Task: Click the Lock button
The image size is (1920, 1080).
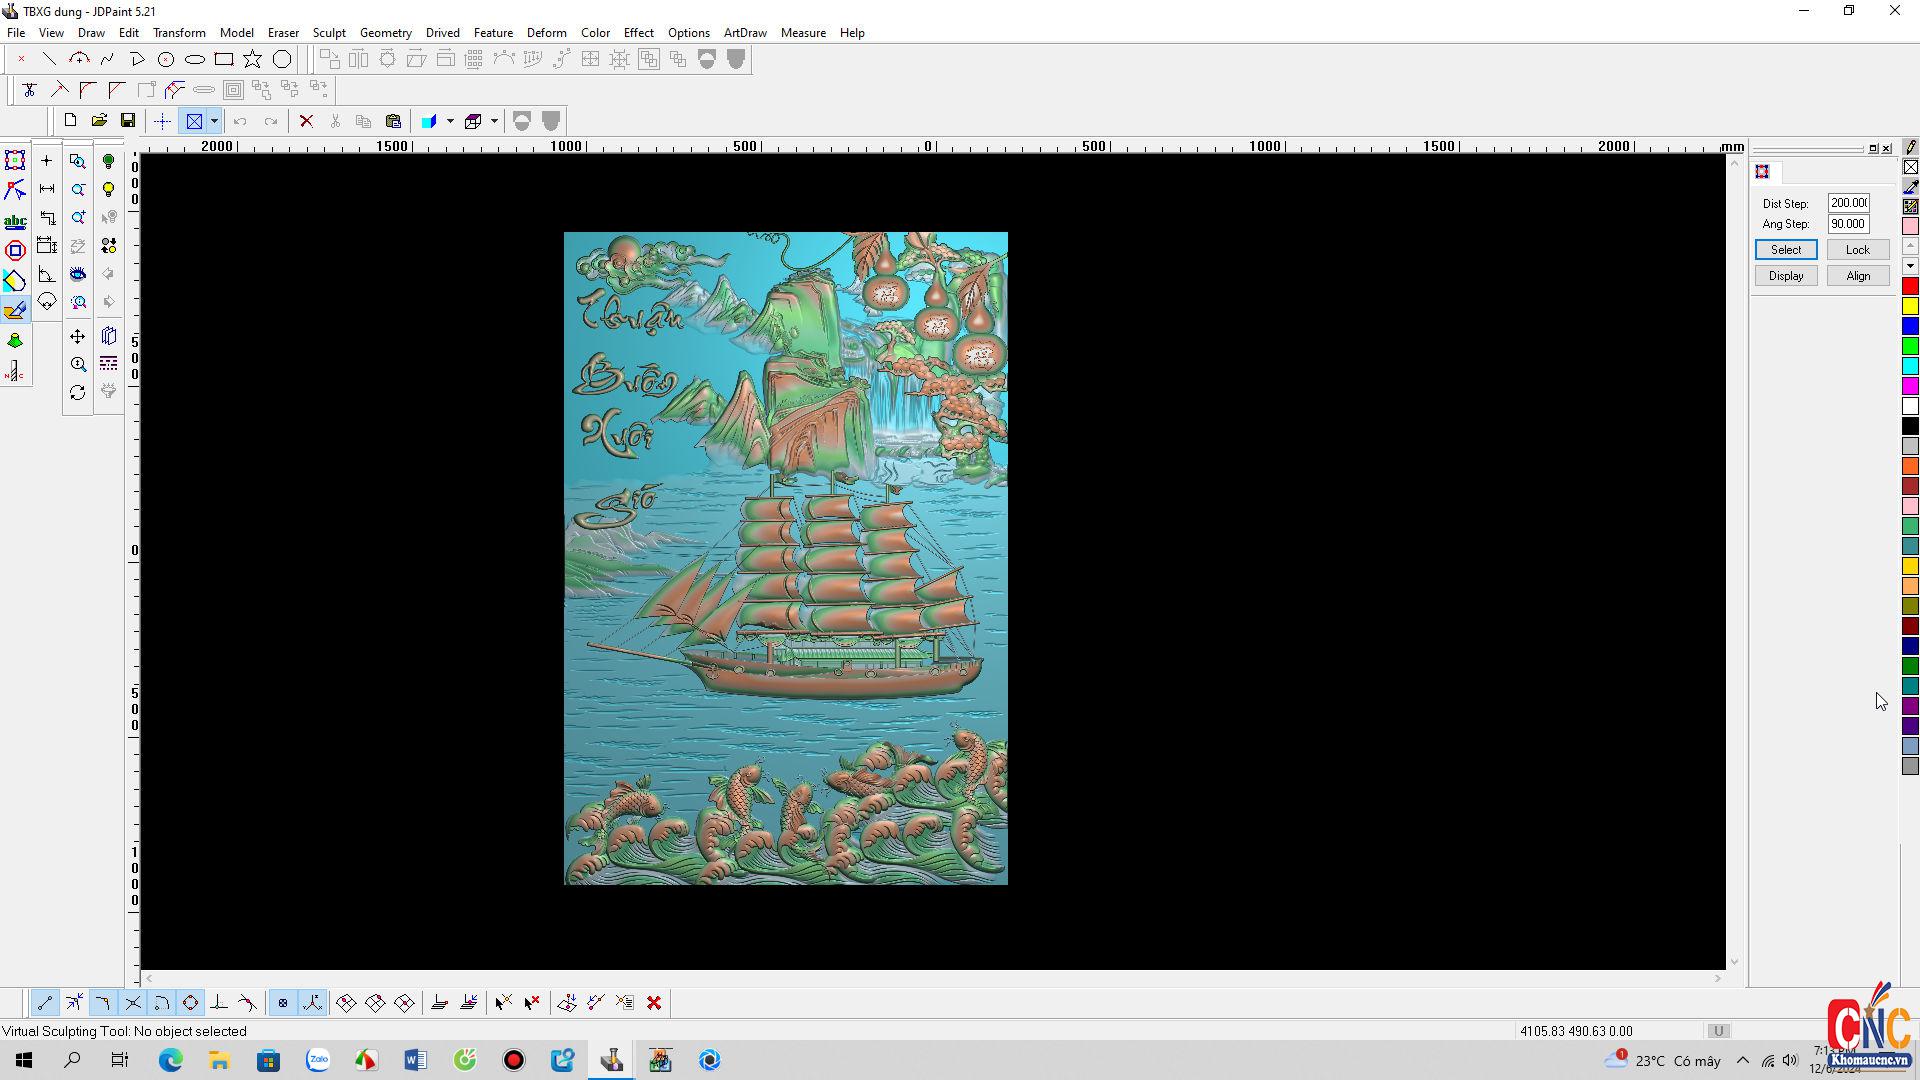Action: 1857,249
